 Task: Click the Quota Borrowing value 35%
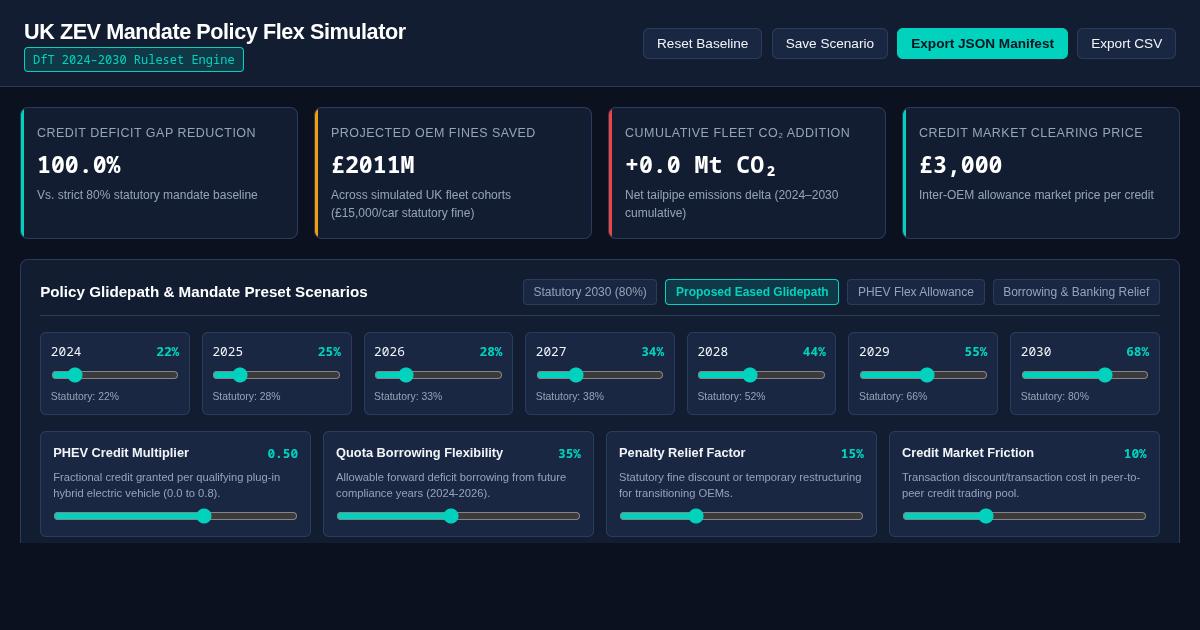[x=569, y=454]
